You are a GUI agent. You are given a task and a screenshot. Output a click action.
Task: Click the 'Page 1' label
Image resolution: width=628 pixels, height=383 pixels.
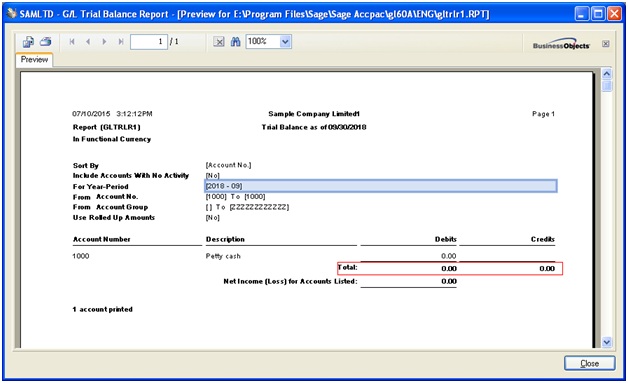click(543, 114)
